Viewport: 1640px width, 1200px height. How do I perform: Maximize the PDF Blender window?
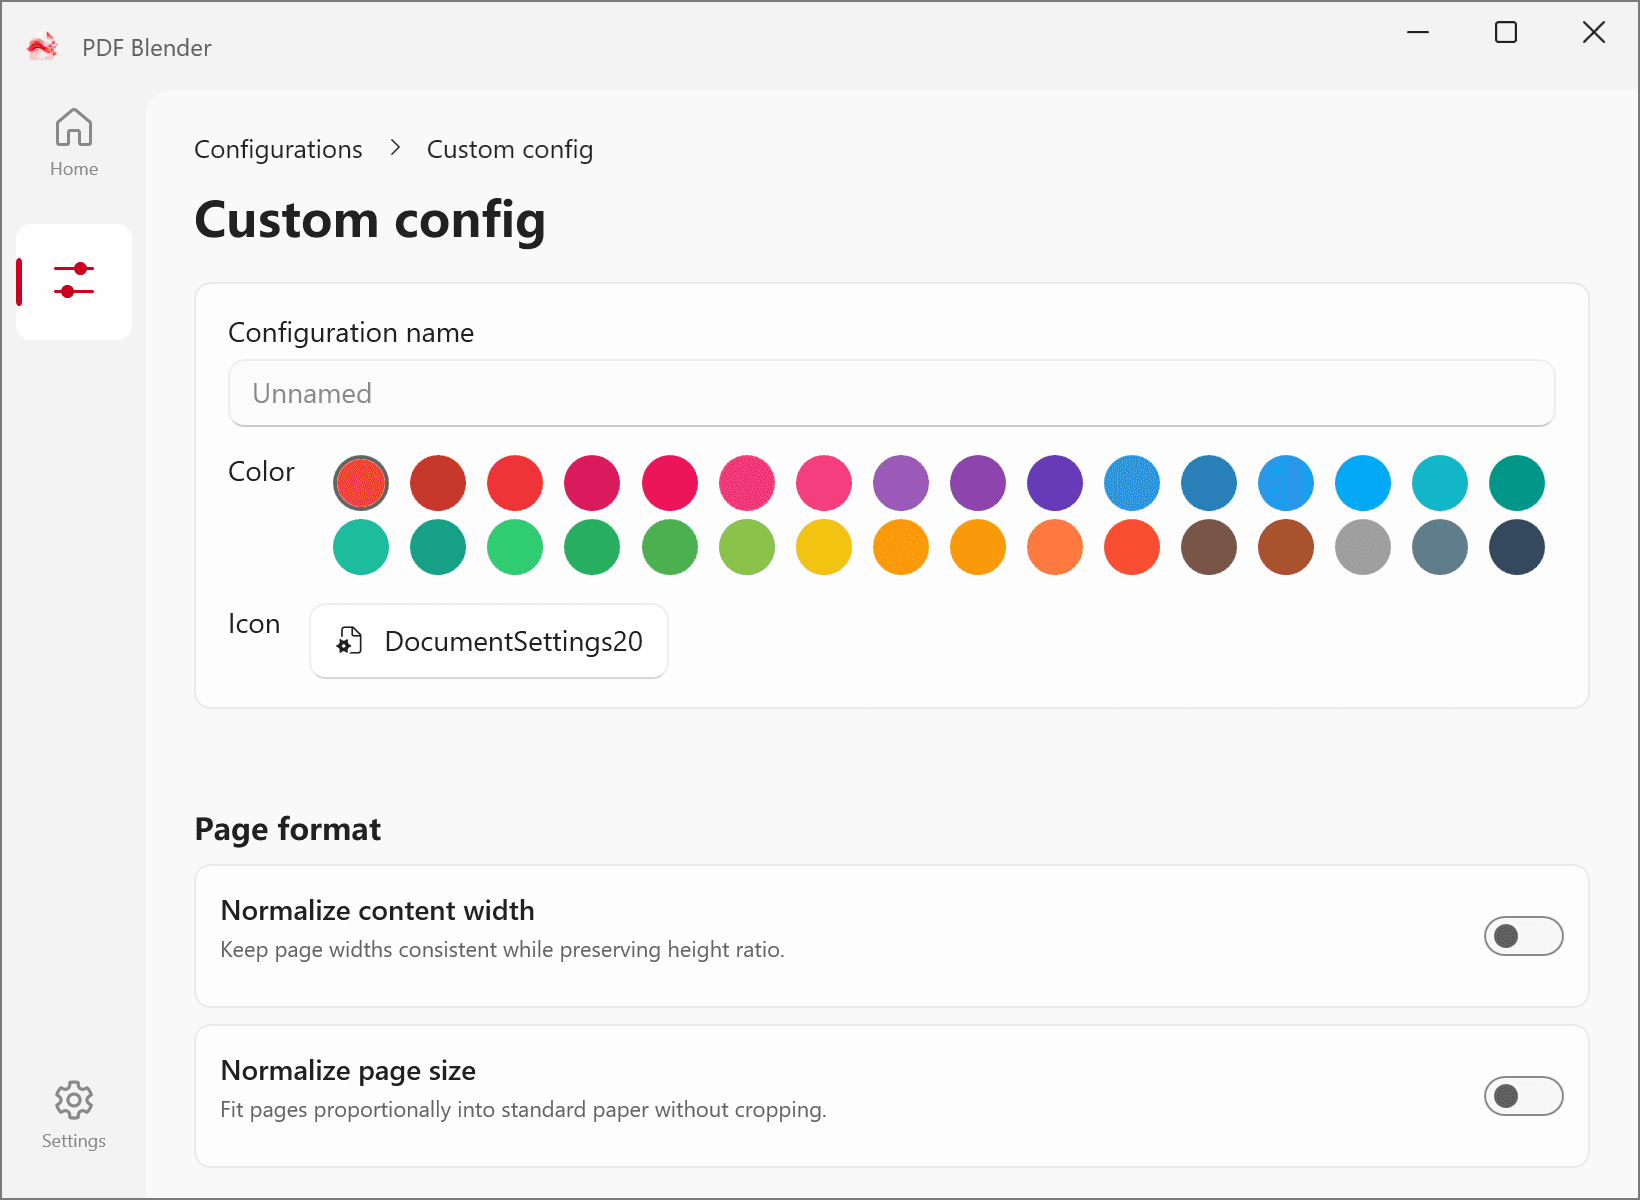[1506, 32]
